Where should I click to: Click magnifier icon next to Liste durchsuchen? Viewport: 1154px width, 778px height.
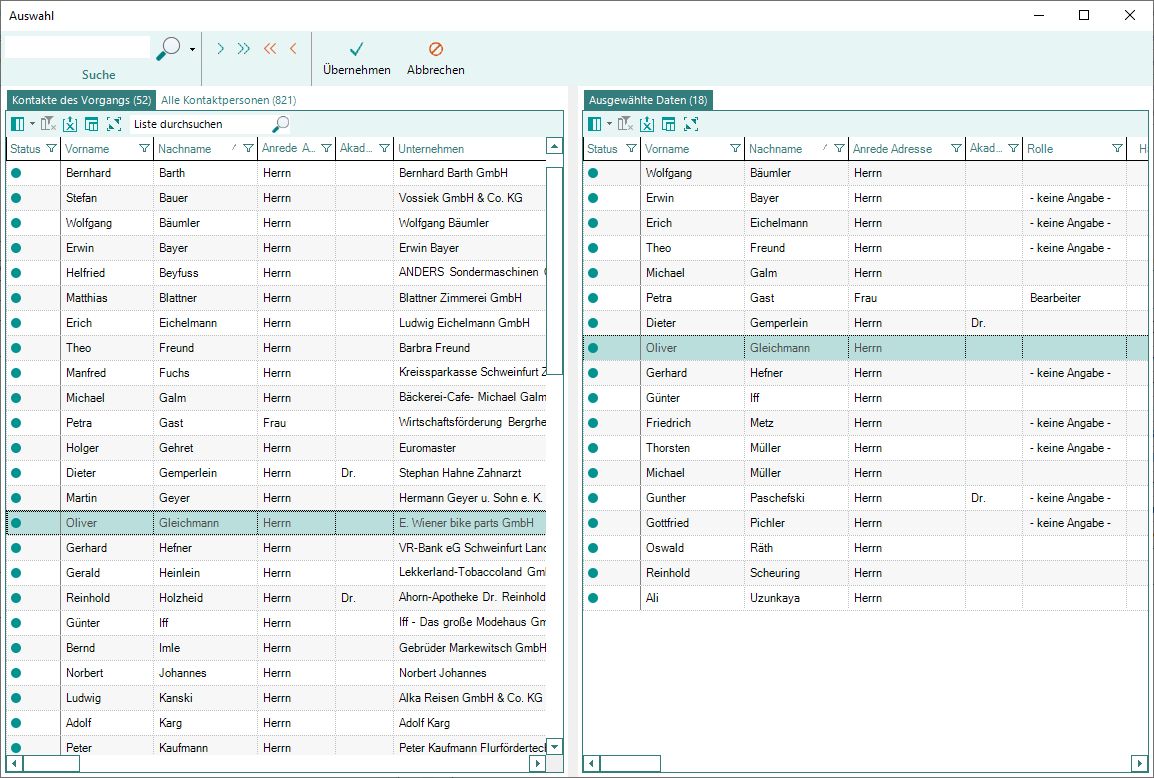click(281, 124)
